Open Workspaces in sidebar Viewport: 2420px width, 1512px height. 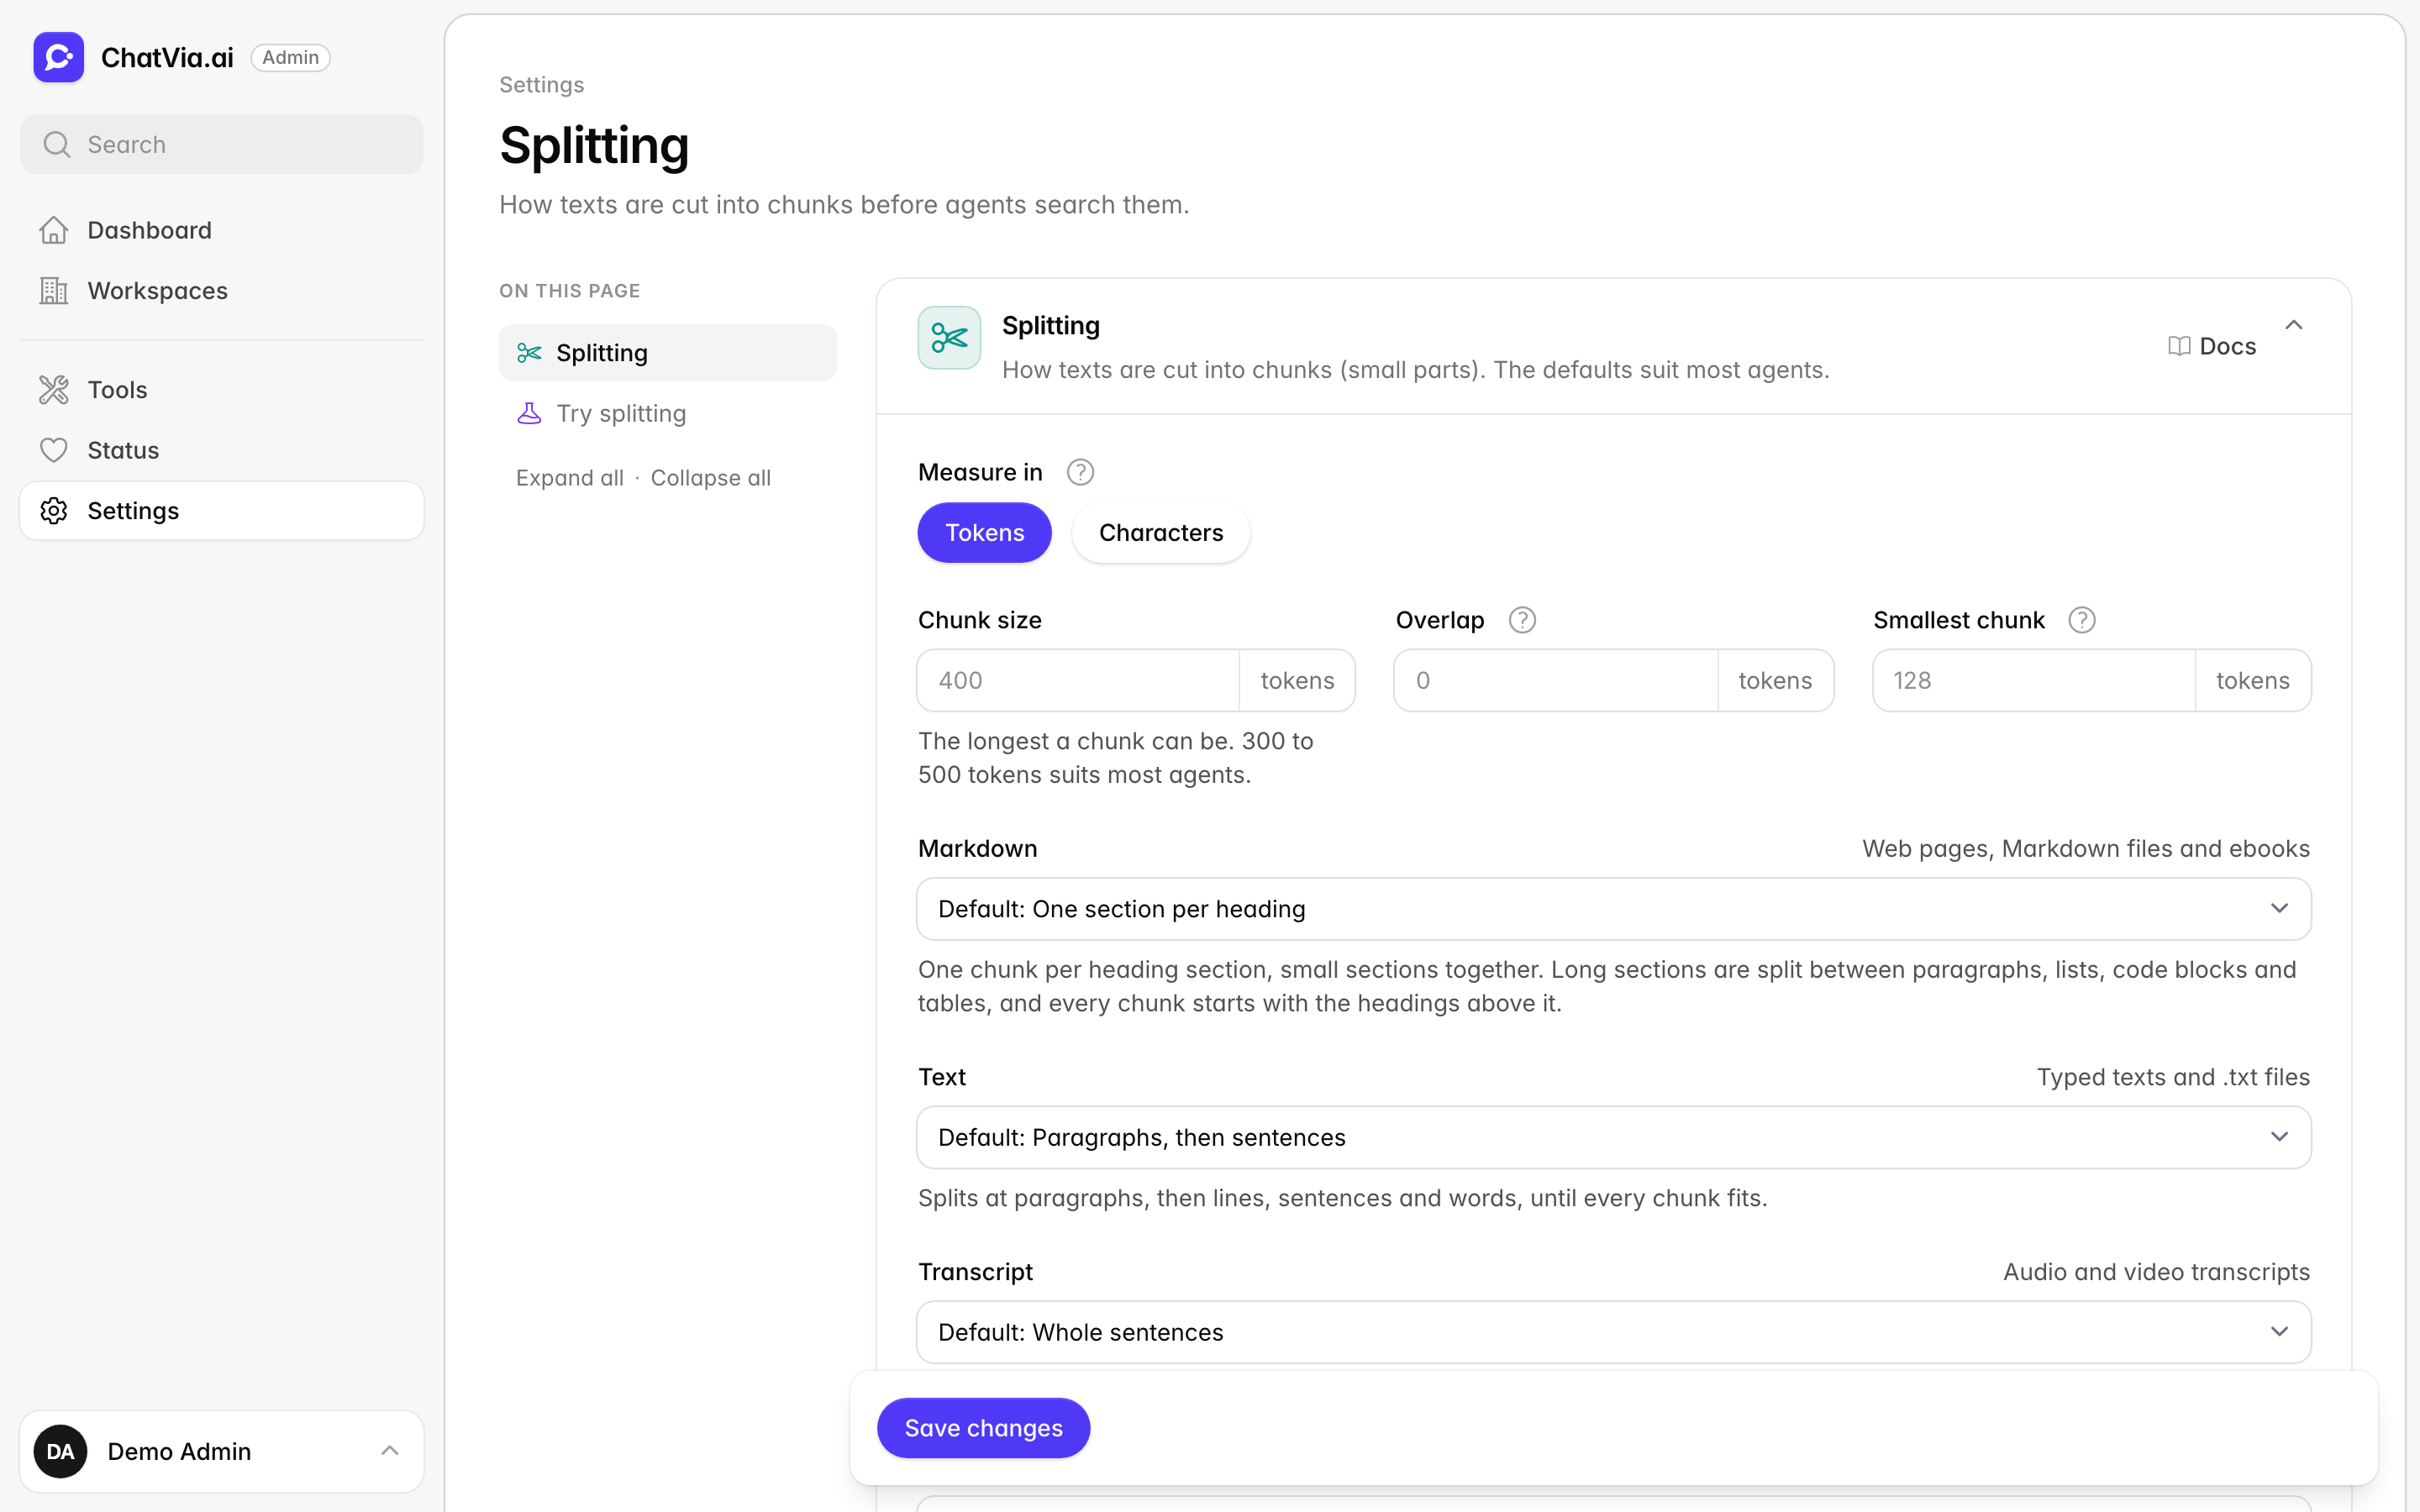(x=222, y=291)
